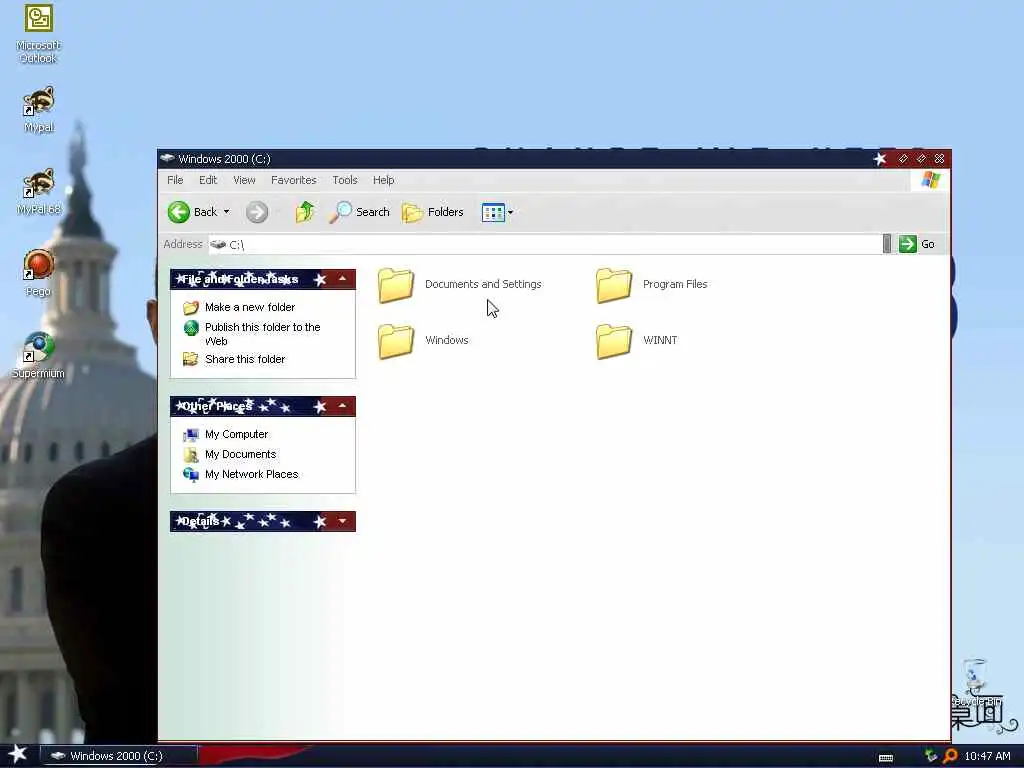This screenshot has height=768, width=1024.
Task: Click Publish this folder to the Web
Action: [x=263, y=334]
